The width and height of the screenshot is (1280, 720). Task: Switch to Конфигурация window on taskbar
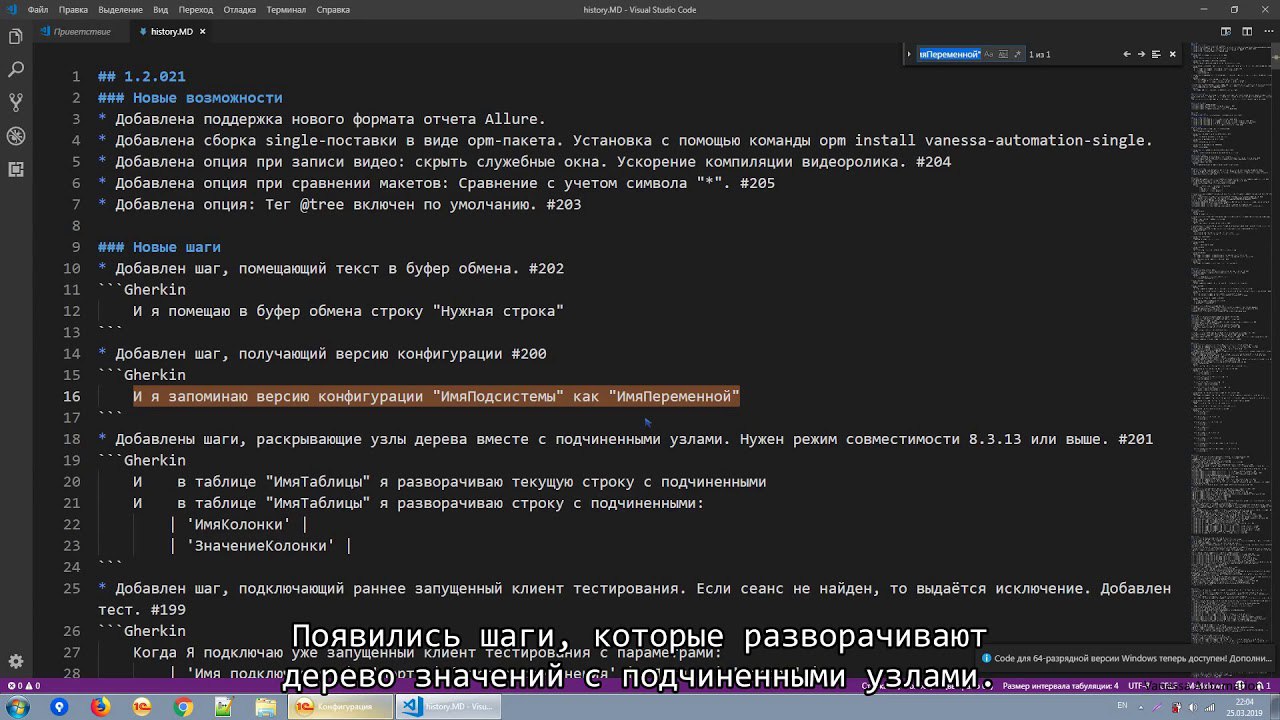[x=340, y=707]
